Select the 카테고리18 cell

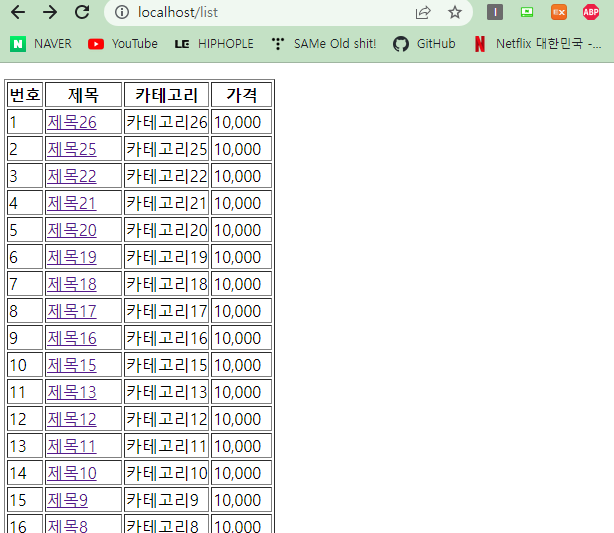166,284
